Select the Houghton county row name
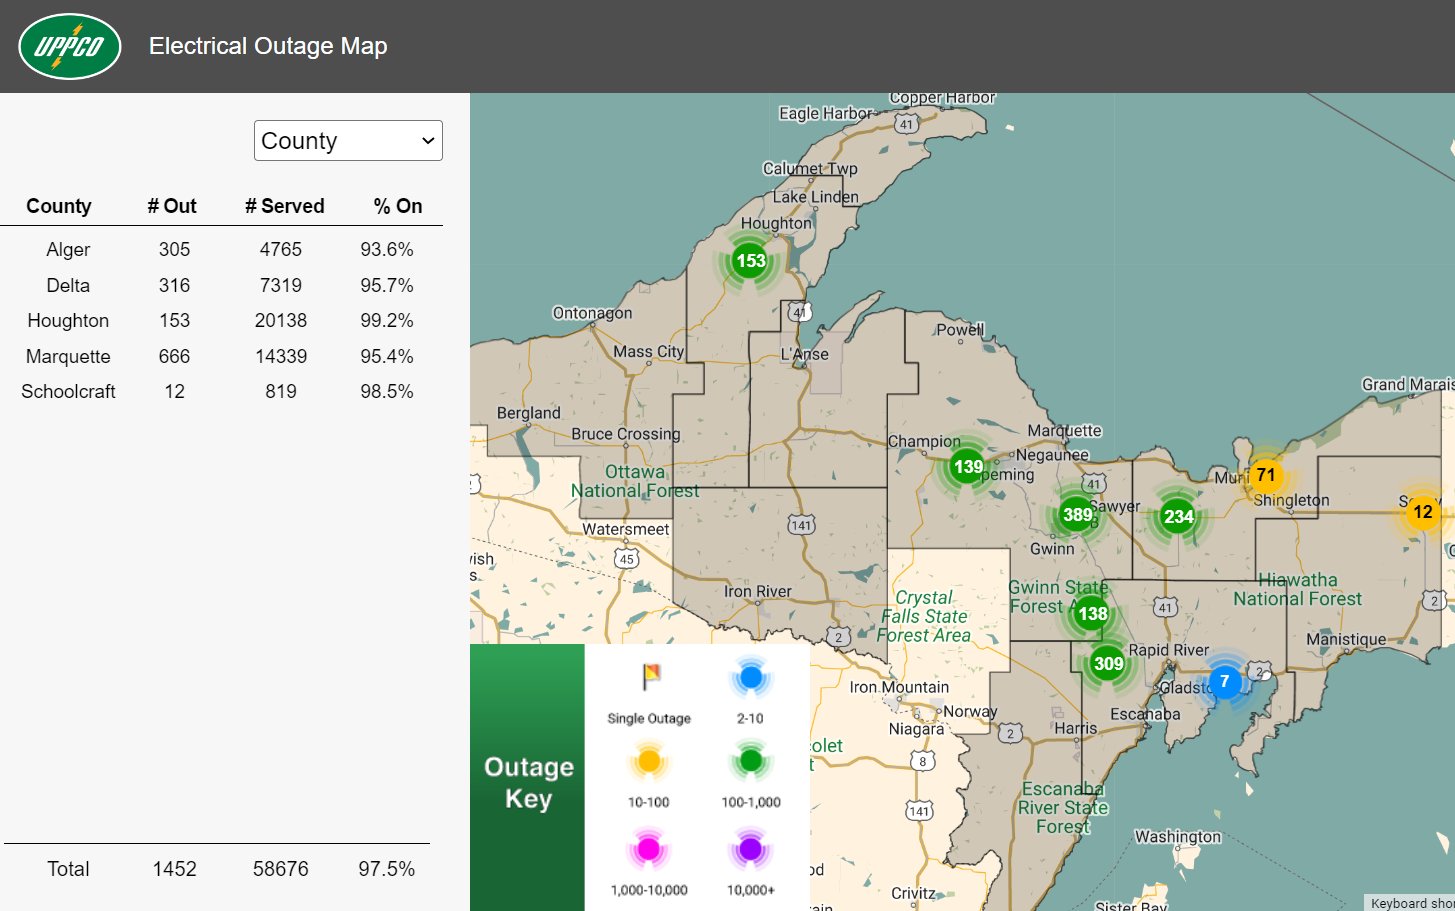Screen dimensions: 1455x911 pyautogui.click(x=68, y=321)
